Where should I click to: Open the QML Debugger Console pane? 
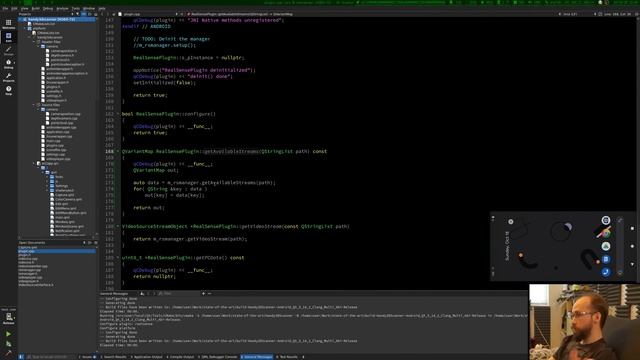click(x=218, y=357)
